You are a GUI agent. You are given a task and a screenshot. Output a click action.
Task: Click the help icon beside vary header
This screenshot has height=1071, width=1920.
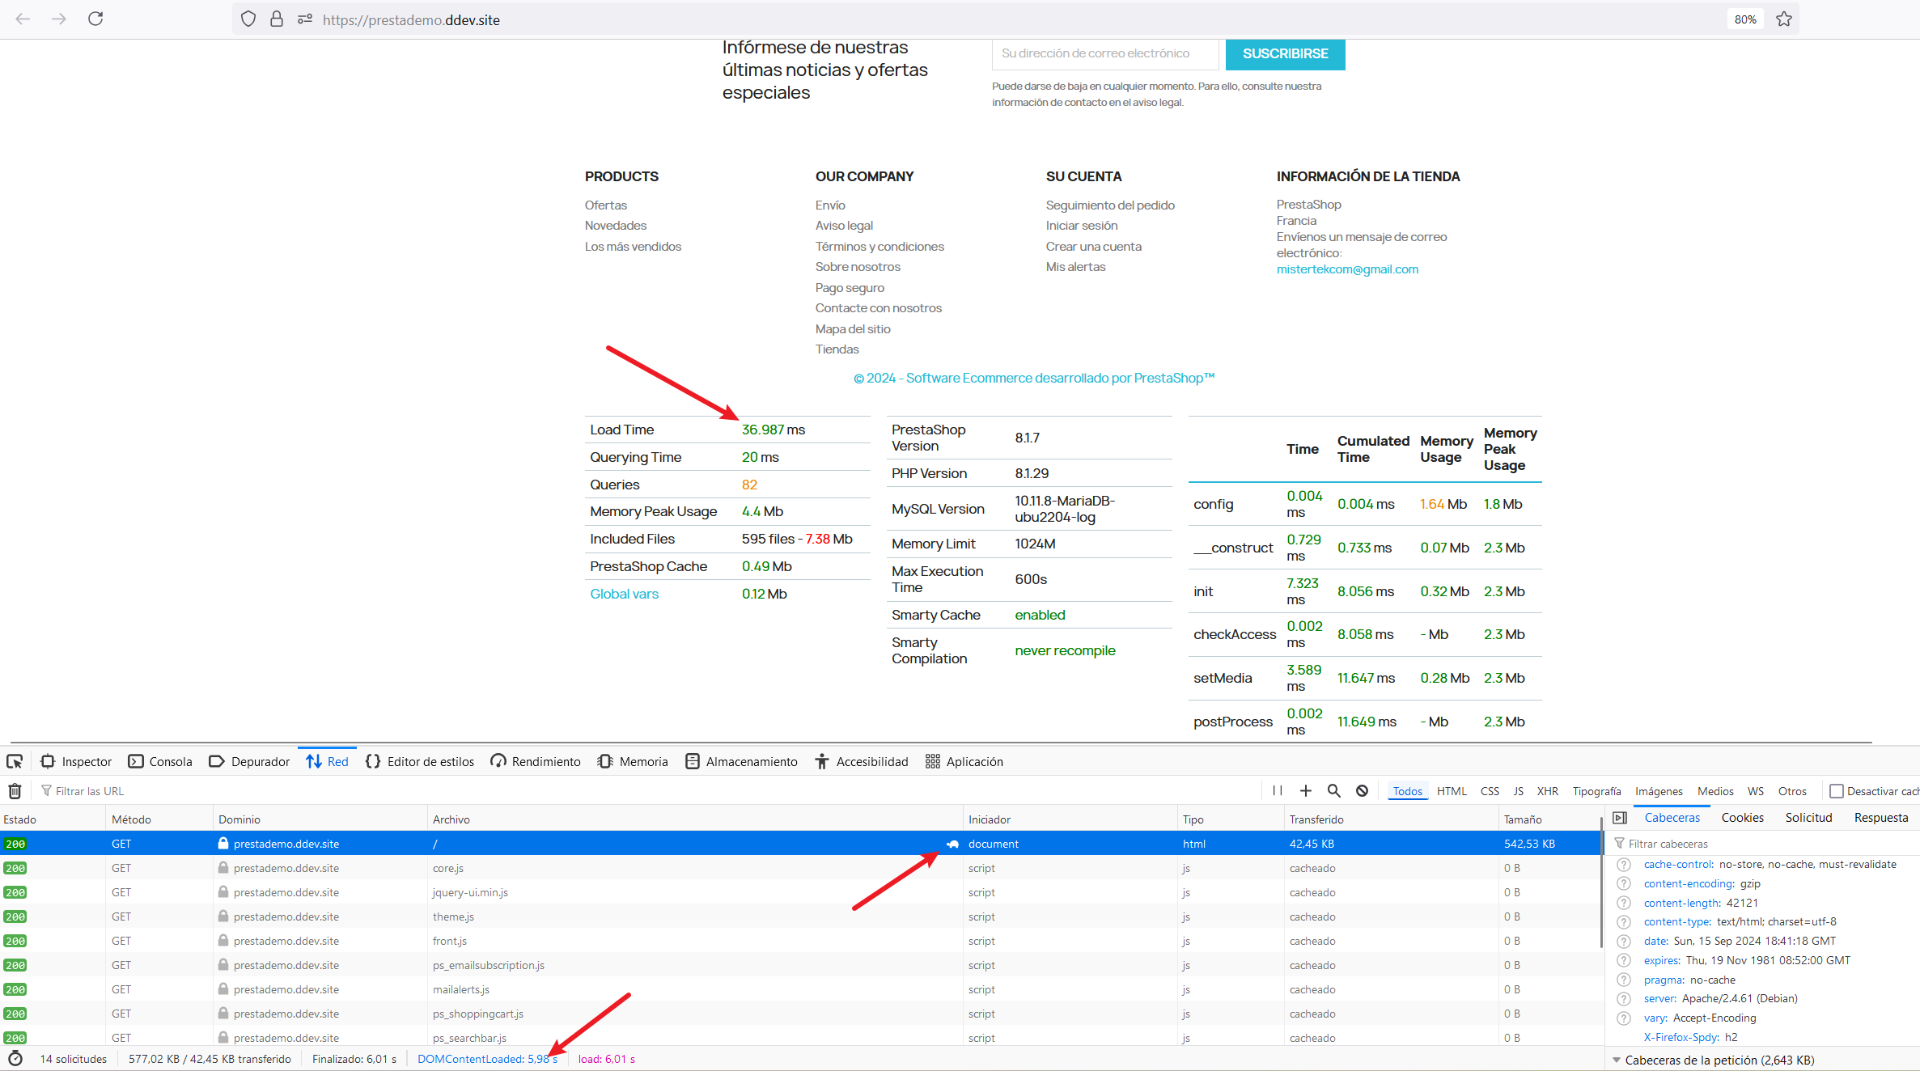[1624, 1018]
